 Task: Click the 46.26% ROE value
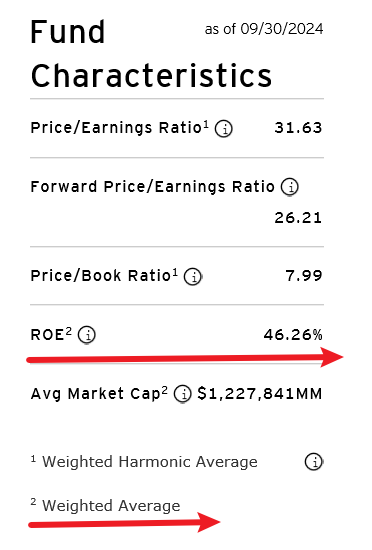(x=293, y=335)
